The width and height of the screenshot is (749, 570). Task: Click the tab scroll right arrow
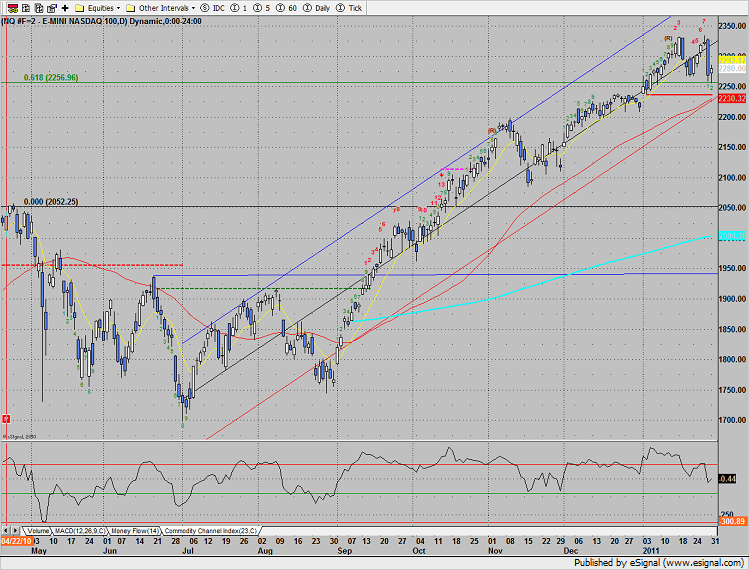[15, 530]
